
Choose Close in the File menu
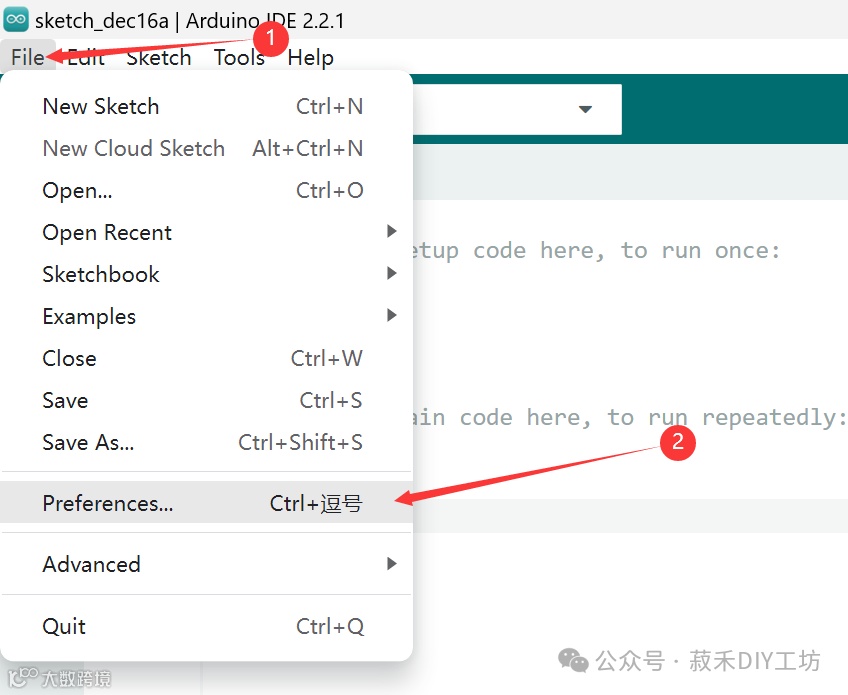pos(206,358)
